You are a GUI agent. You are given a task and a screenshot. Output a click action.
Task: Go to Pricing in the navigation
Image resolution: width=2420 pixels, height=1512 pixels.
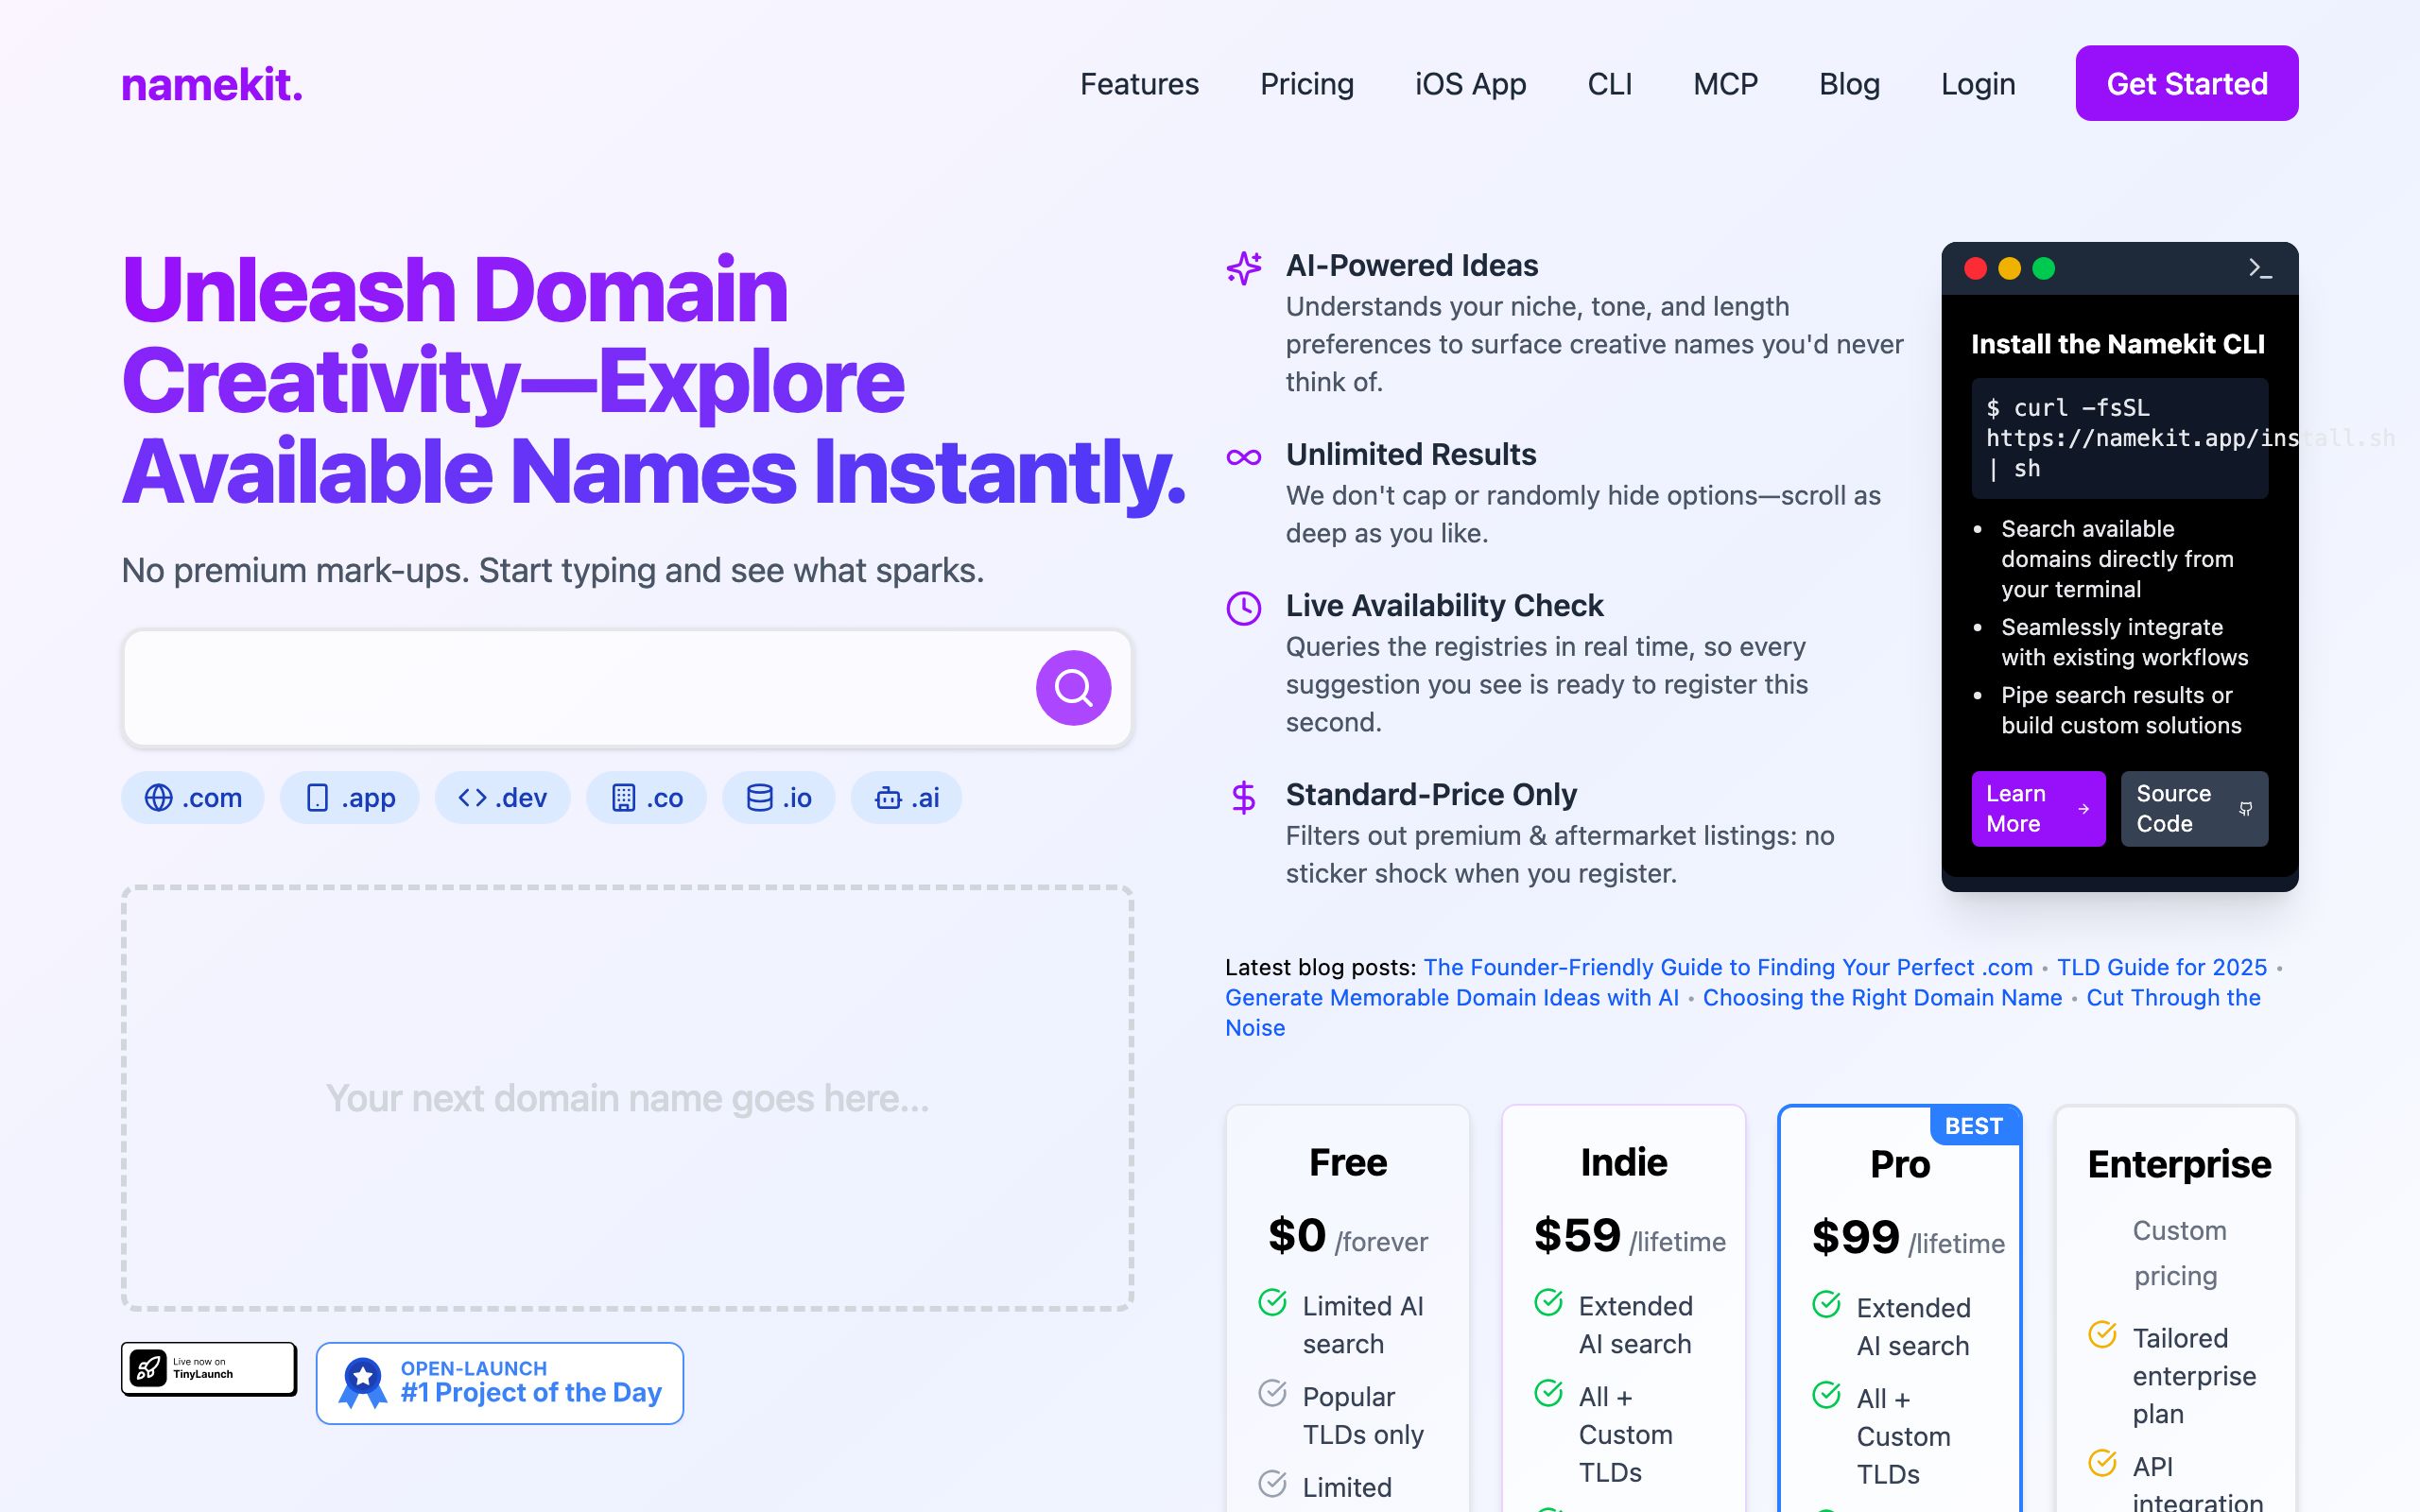click(1307, 84)
